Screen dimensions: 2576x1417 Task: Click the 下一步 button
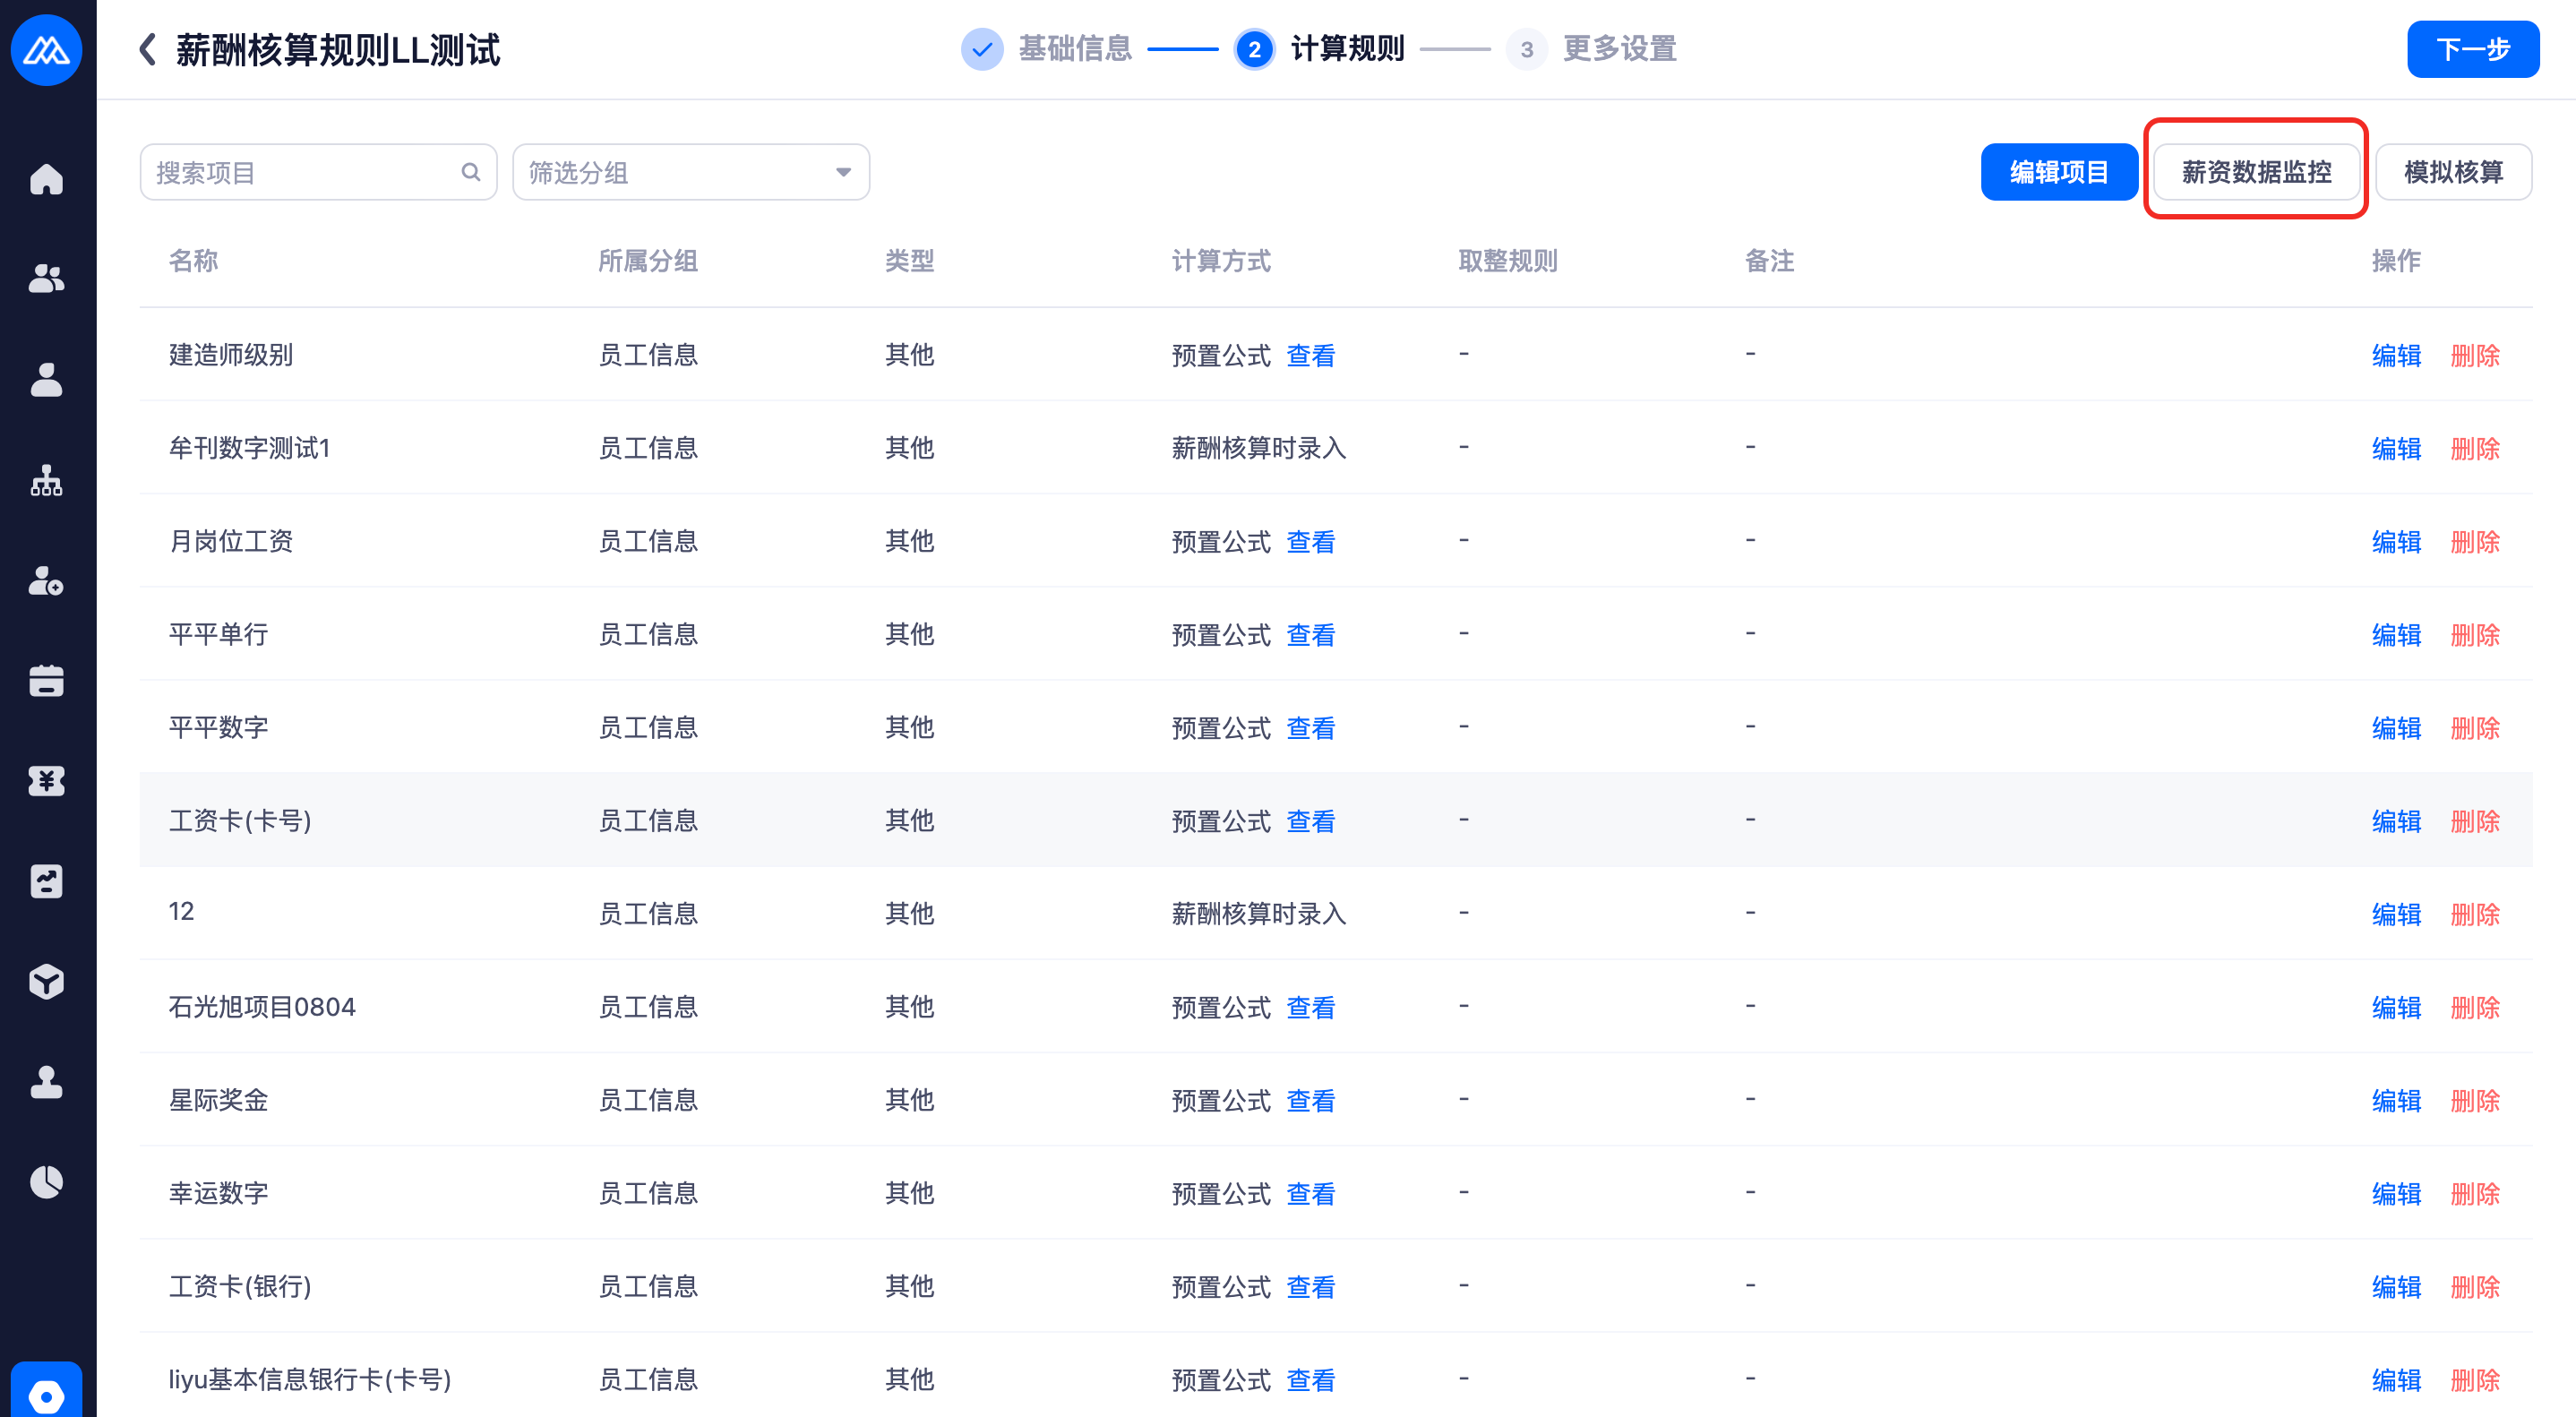pyautogui.click(x=2472, y=49)
